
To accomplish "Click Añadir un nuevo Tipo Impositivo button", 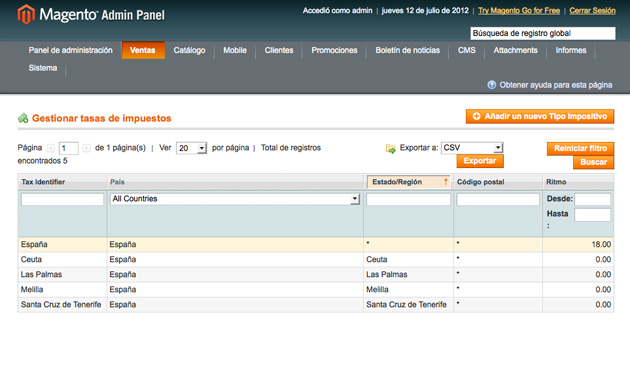I will click(x=540, y=116).
